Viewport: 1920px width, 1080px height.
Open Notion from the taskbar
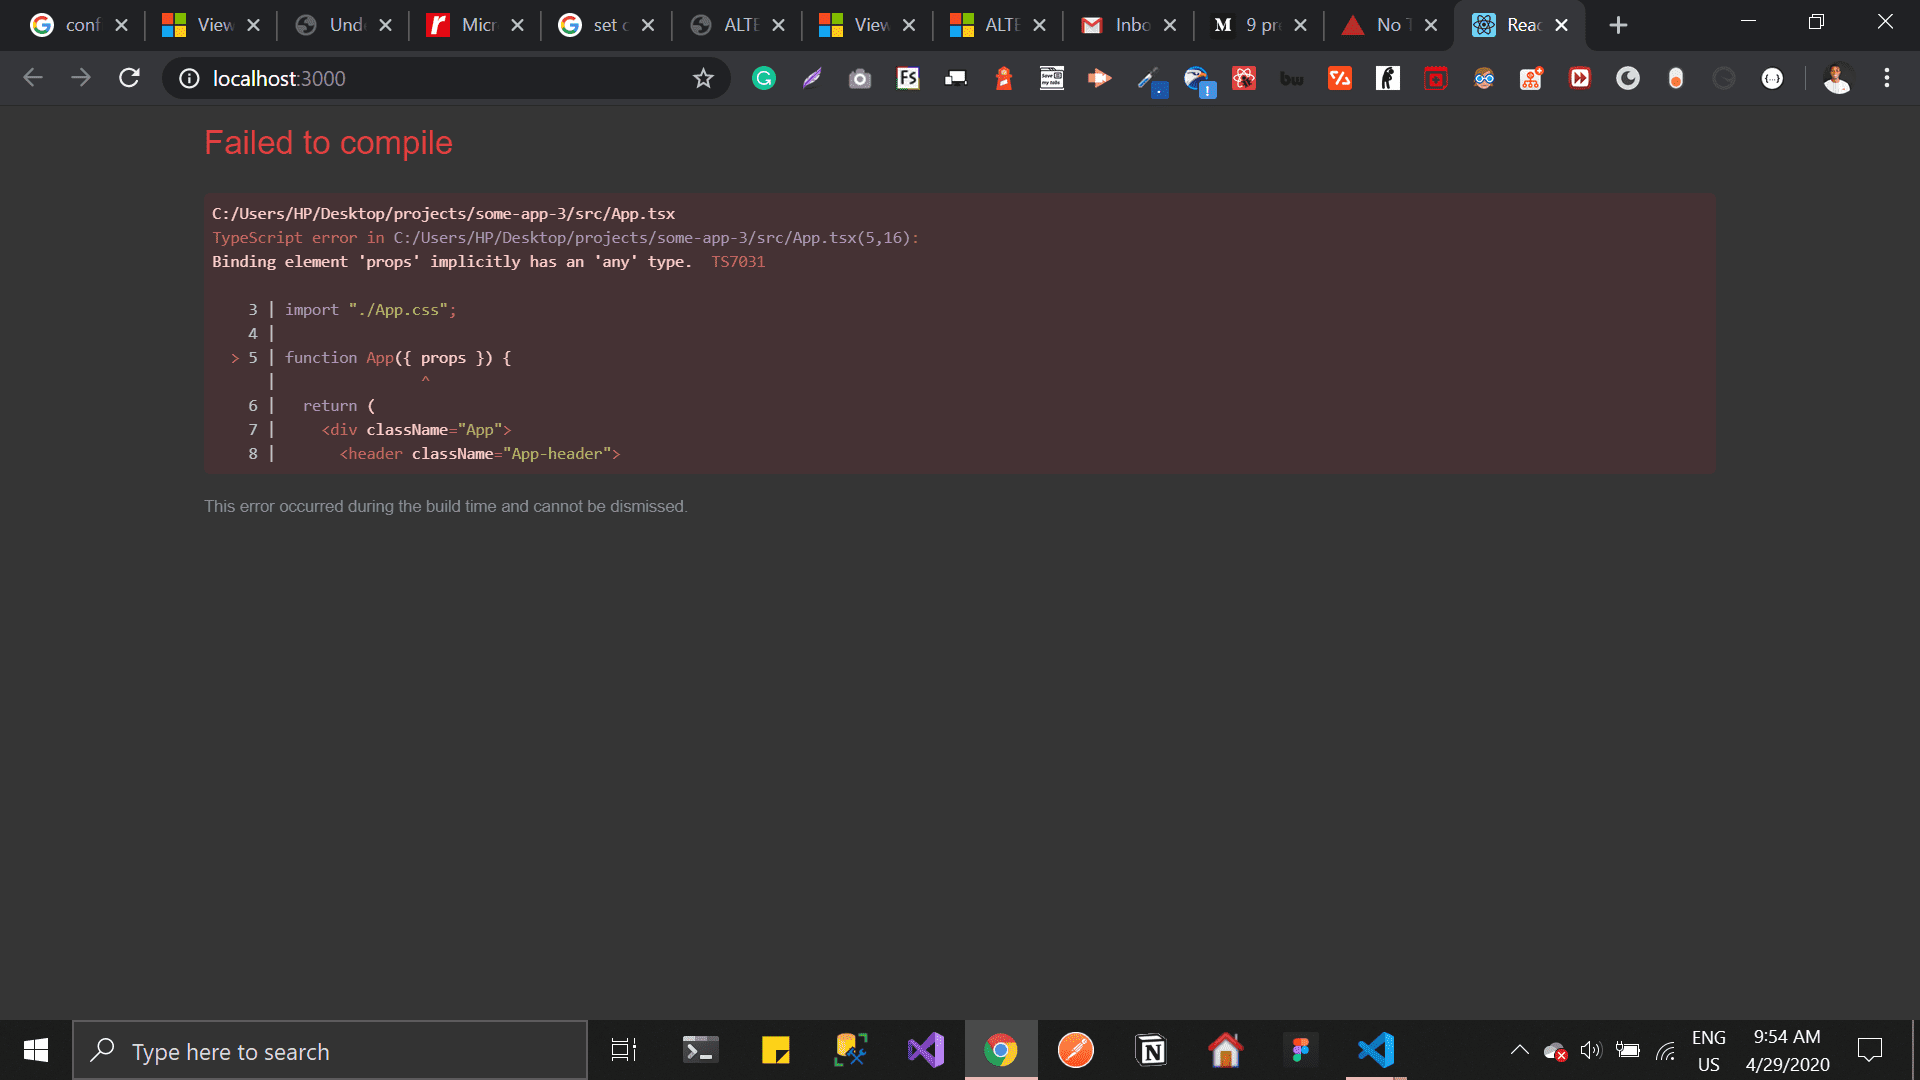point(1151,1050)
